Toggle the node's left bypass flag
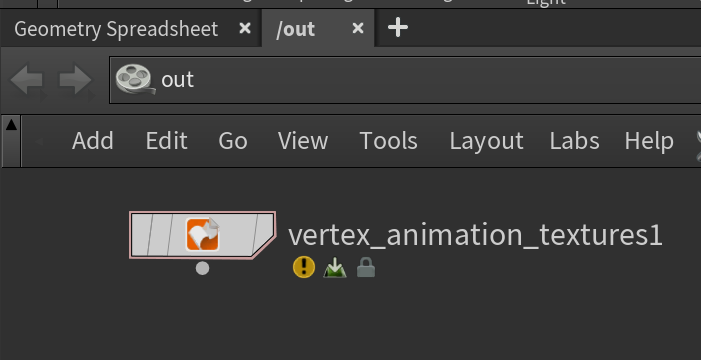This screenshot has height=360, width=701. 140,235
